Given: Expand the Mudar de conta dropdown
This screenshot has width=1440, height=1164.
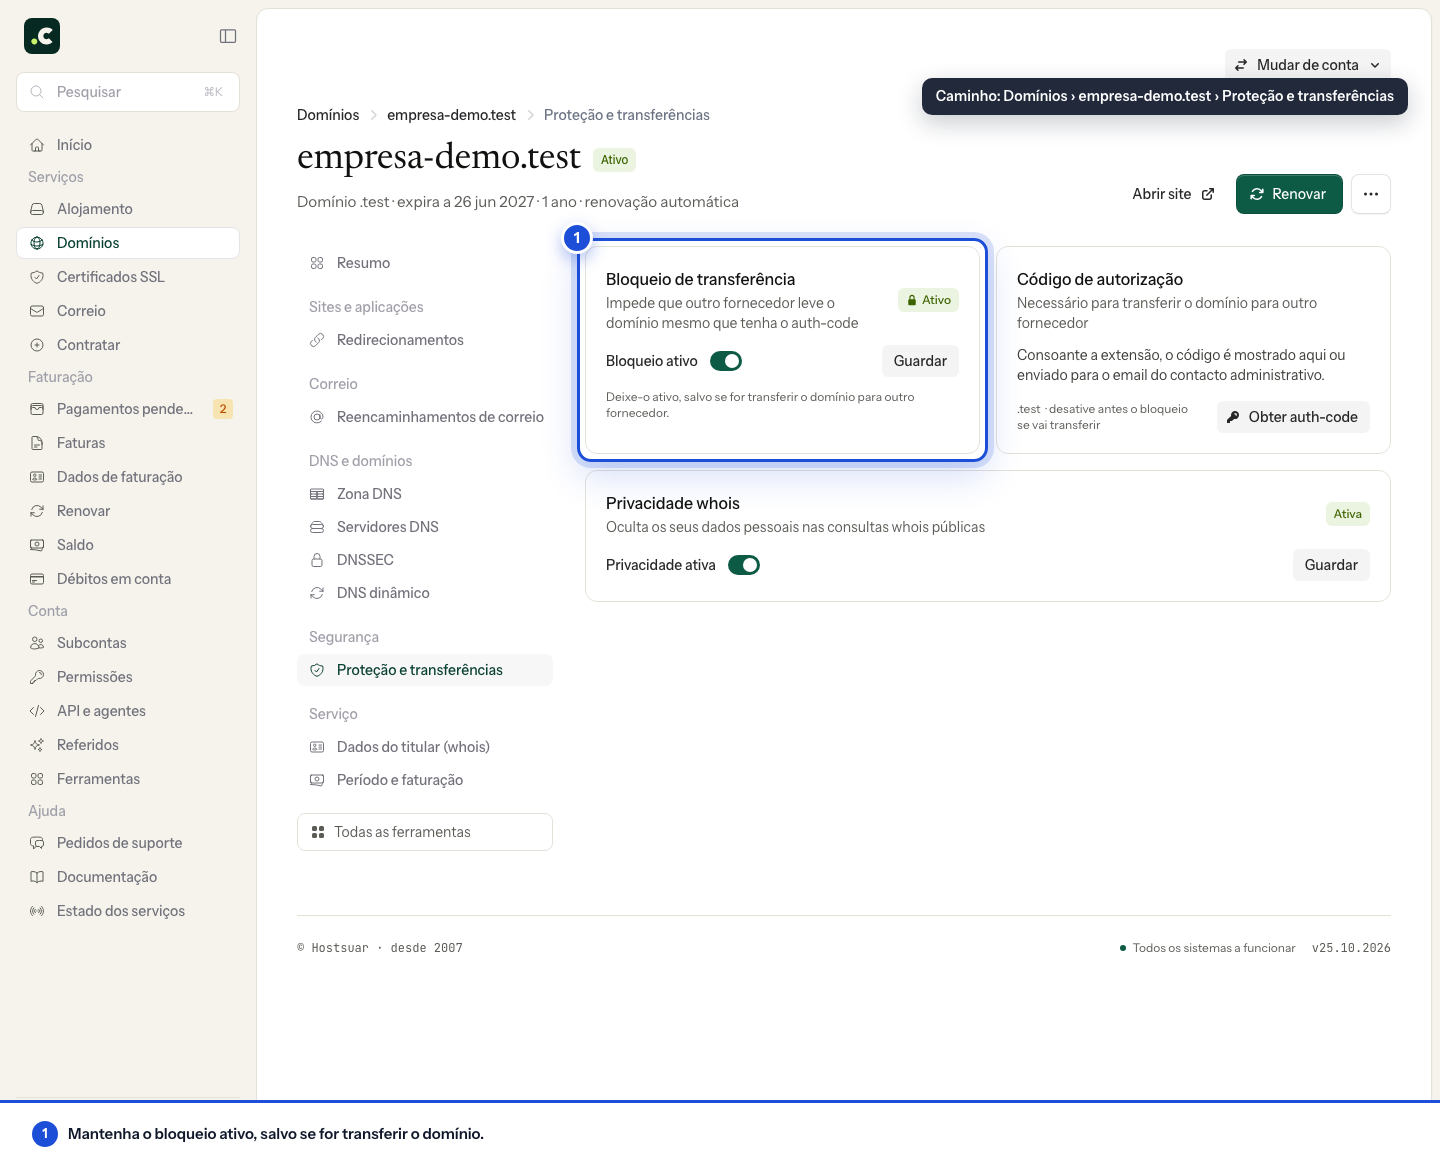Looking at the screenshot, I should (x=1308, y=65).
